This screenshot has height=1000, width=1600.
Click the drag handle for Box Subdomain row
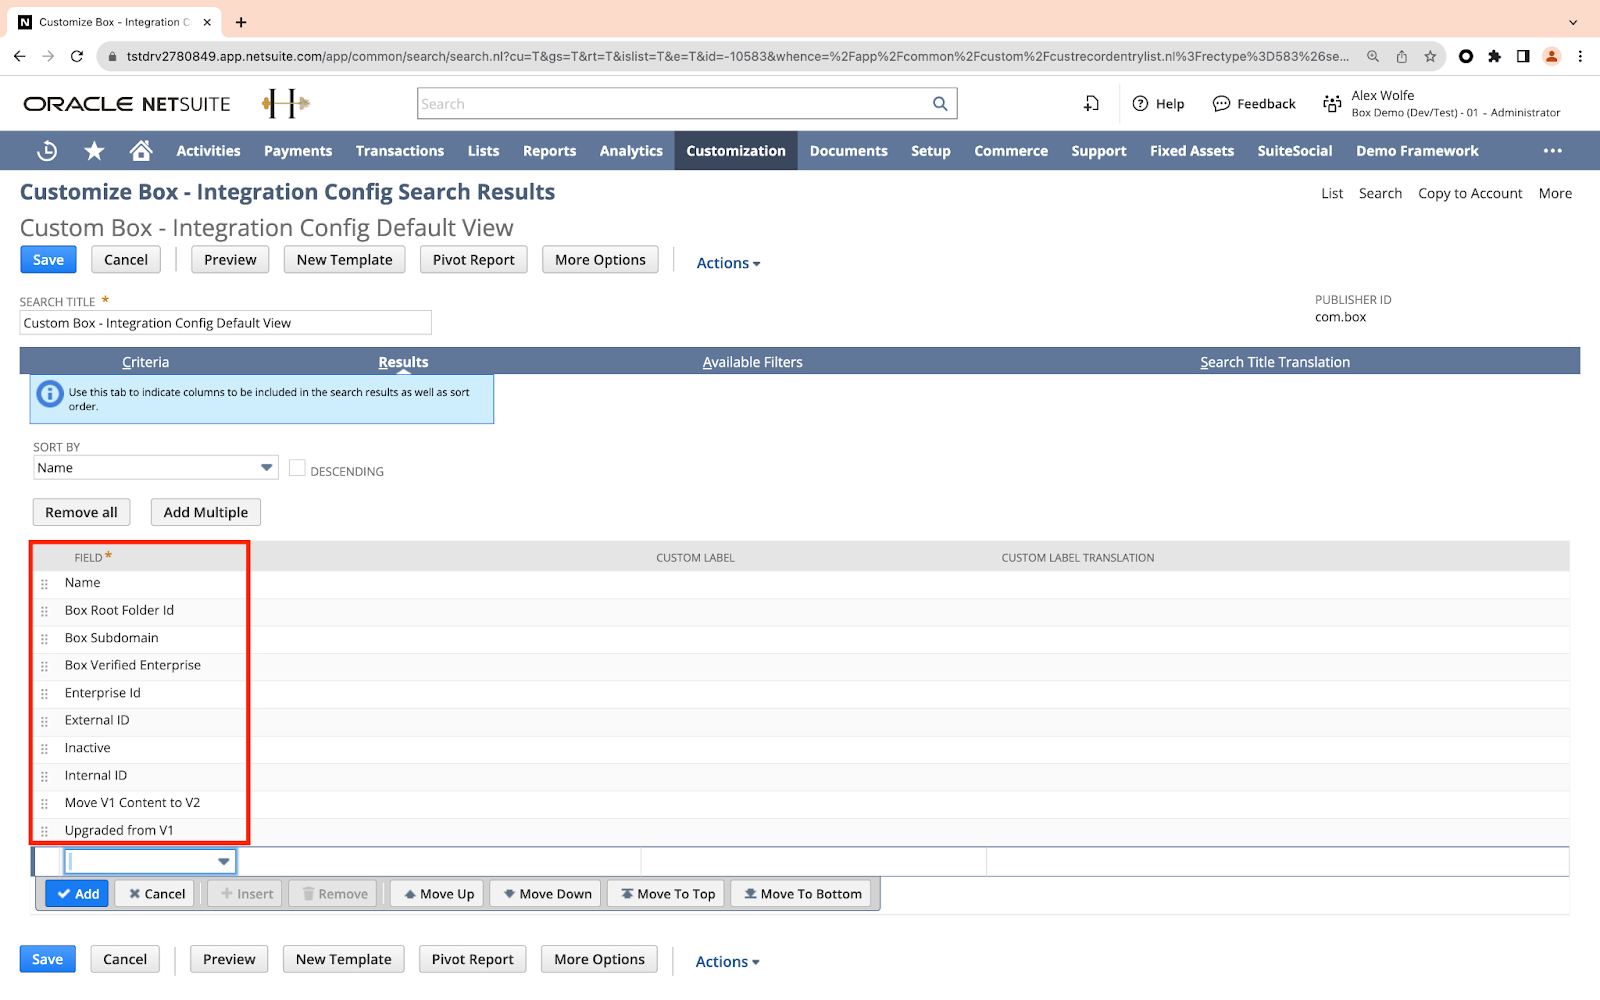44,639
